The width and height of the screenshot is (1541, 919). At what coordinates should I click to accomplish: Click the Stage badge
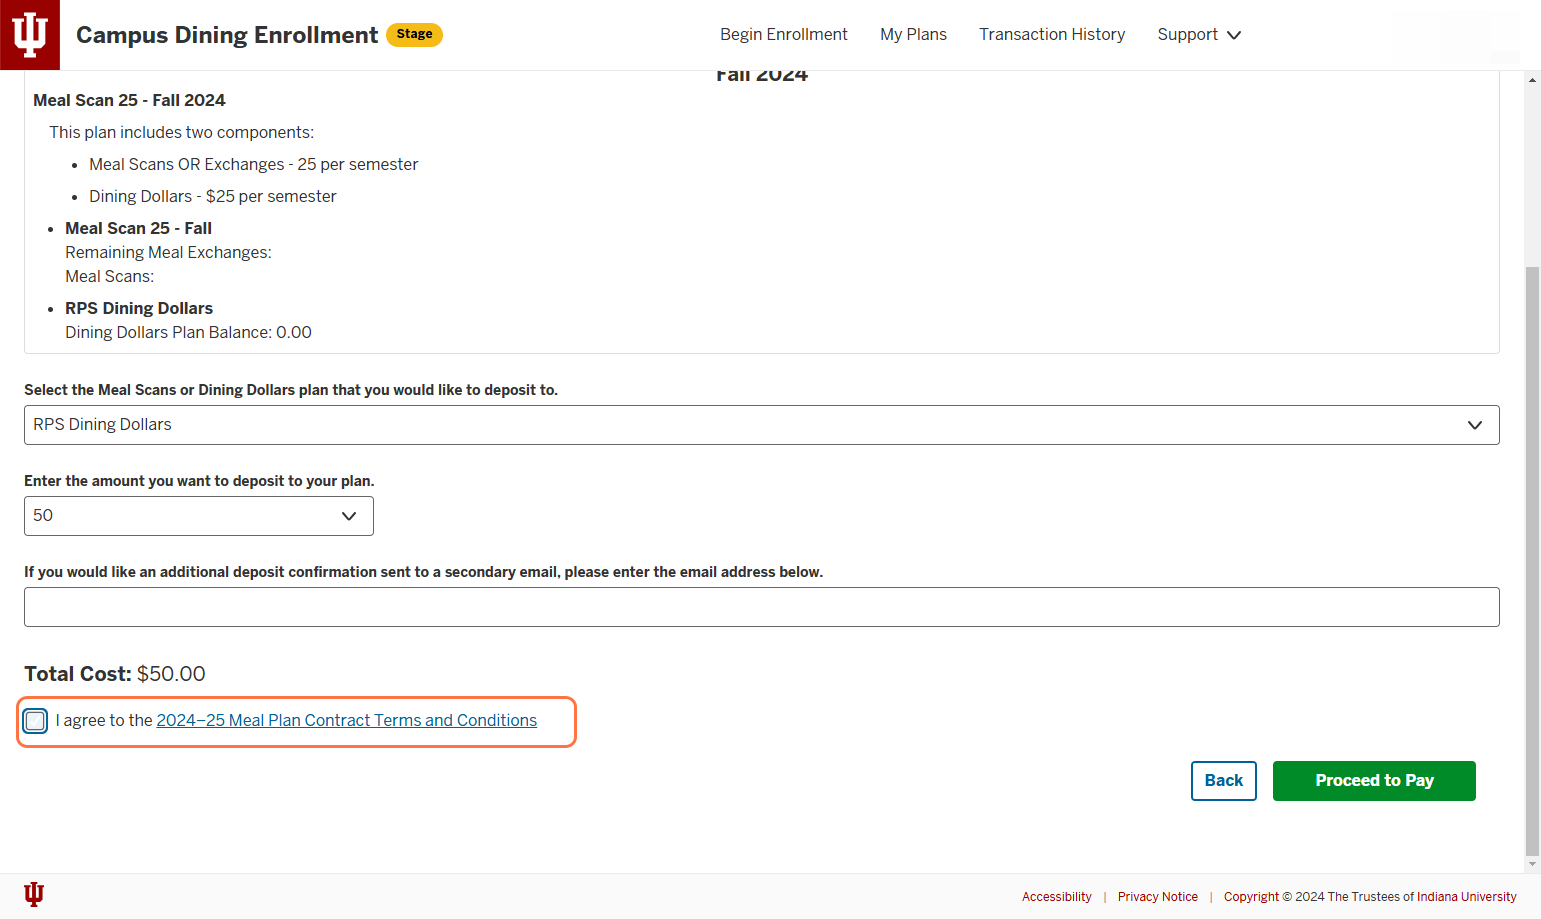point(414,35)
